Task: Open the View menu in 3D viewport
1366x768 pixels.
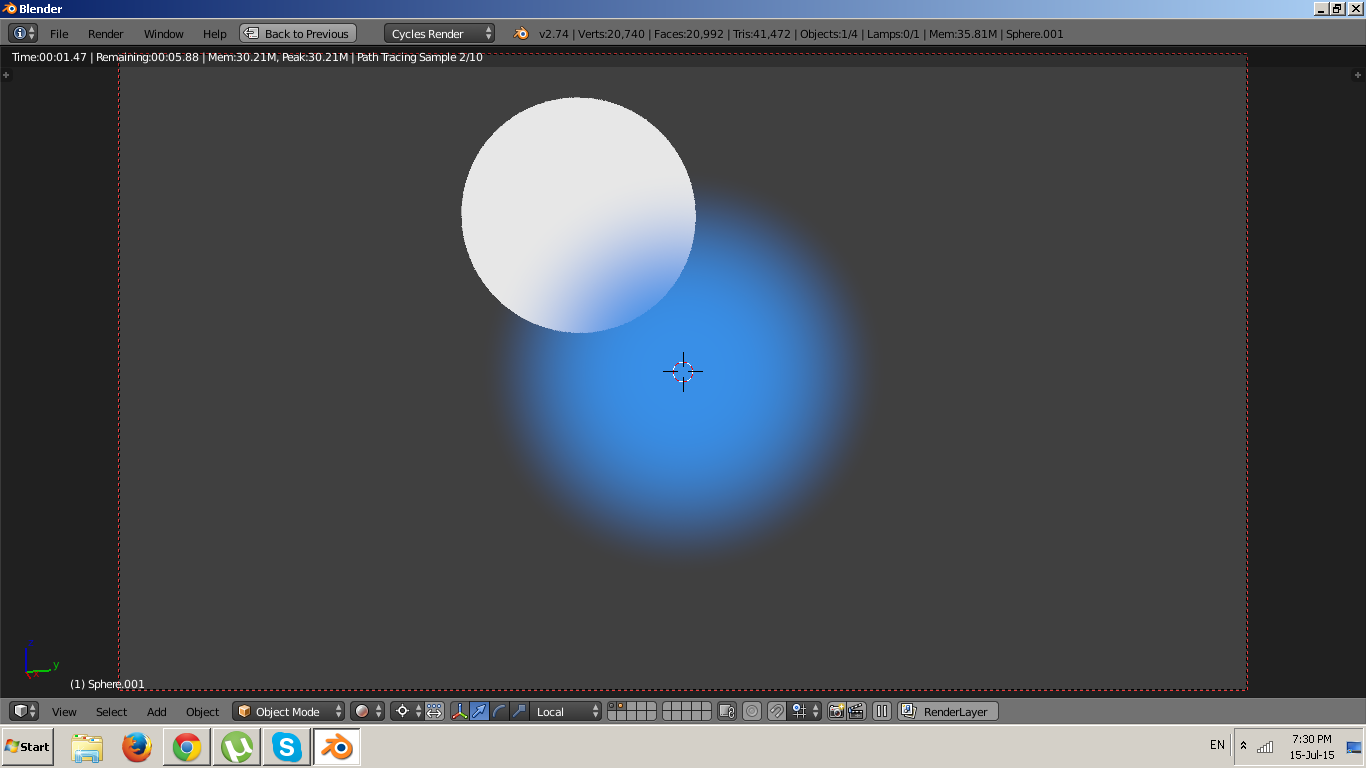Action: (64, 712)
